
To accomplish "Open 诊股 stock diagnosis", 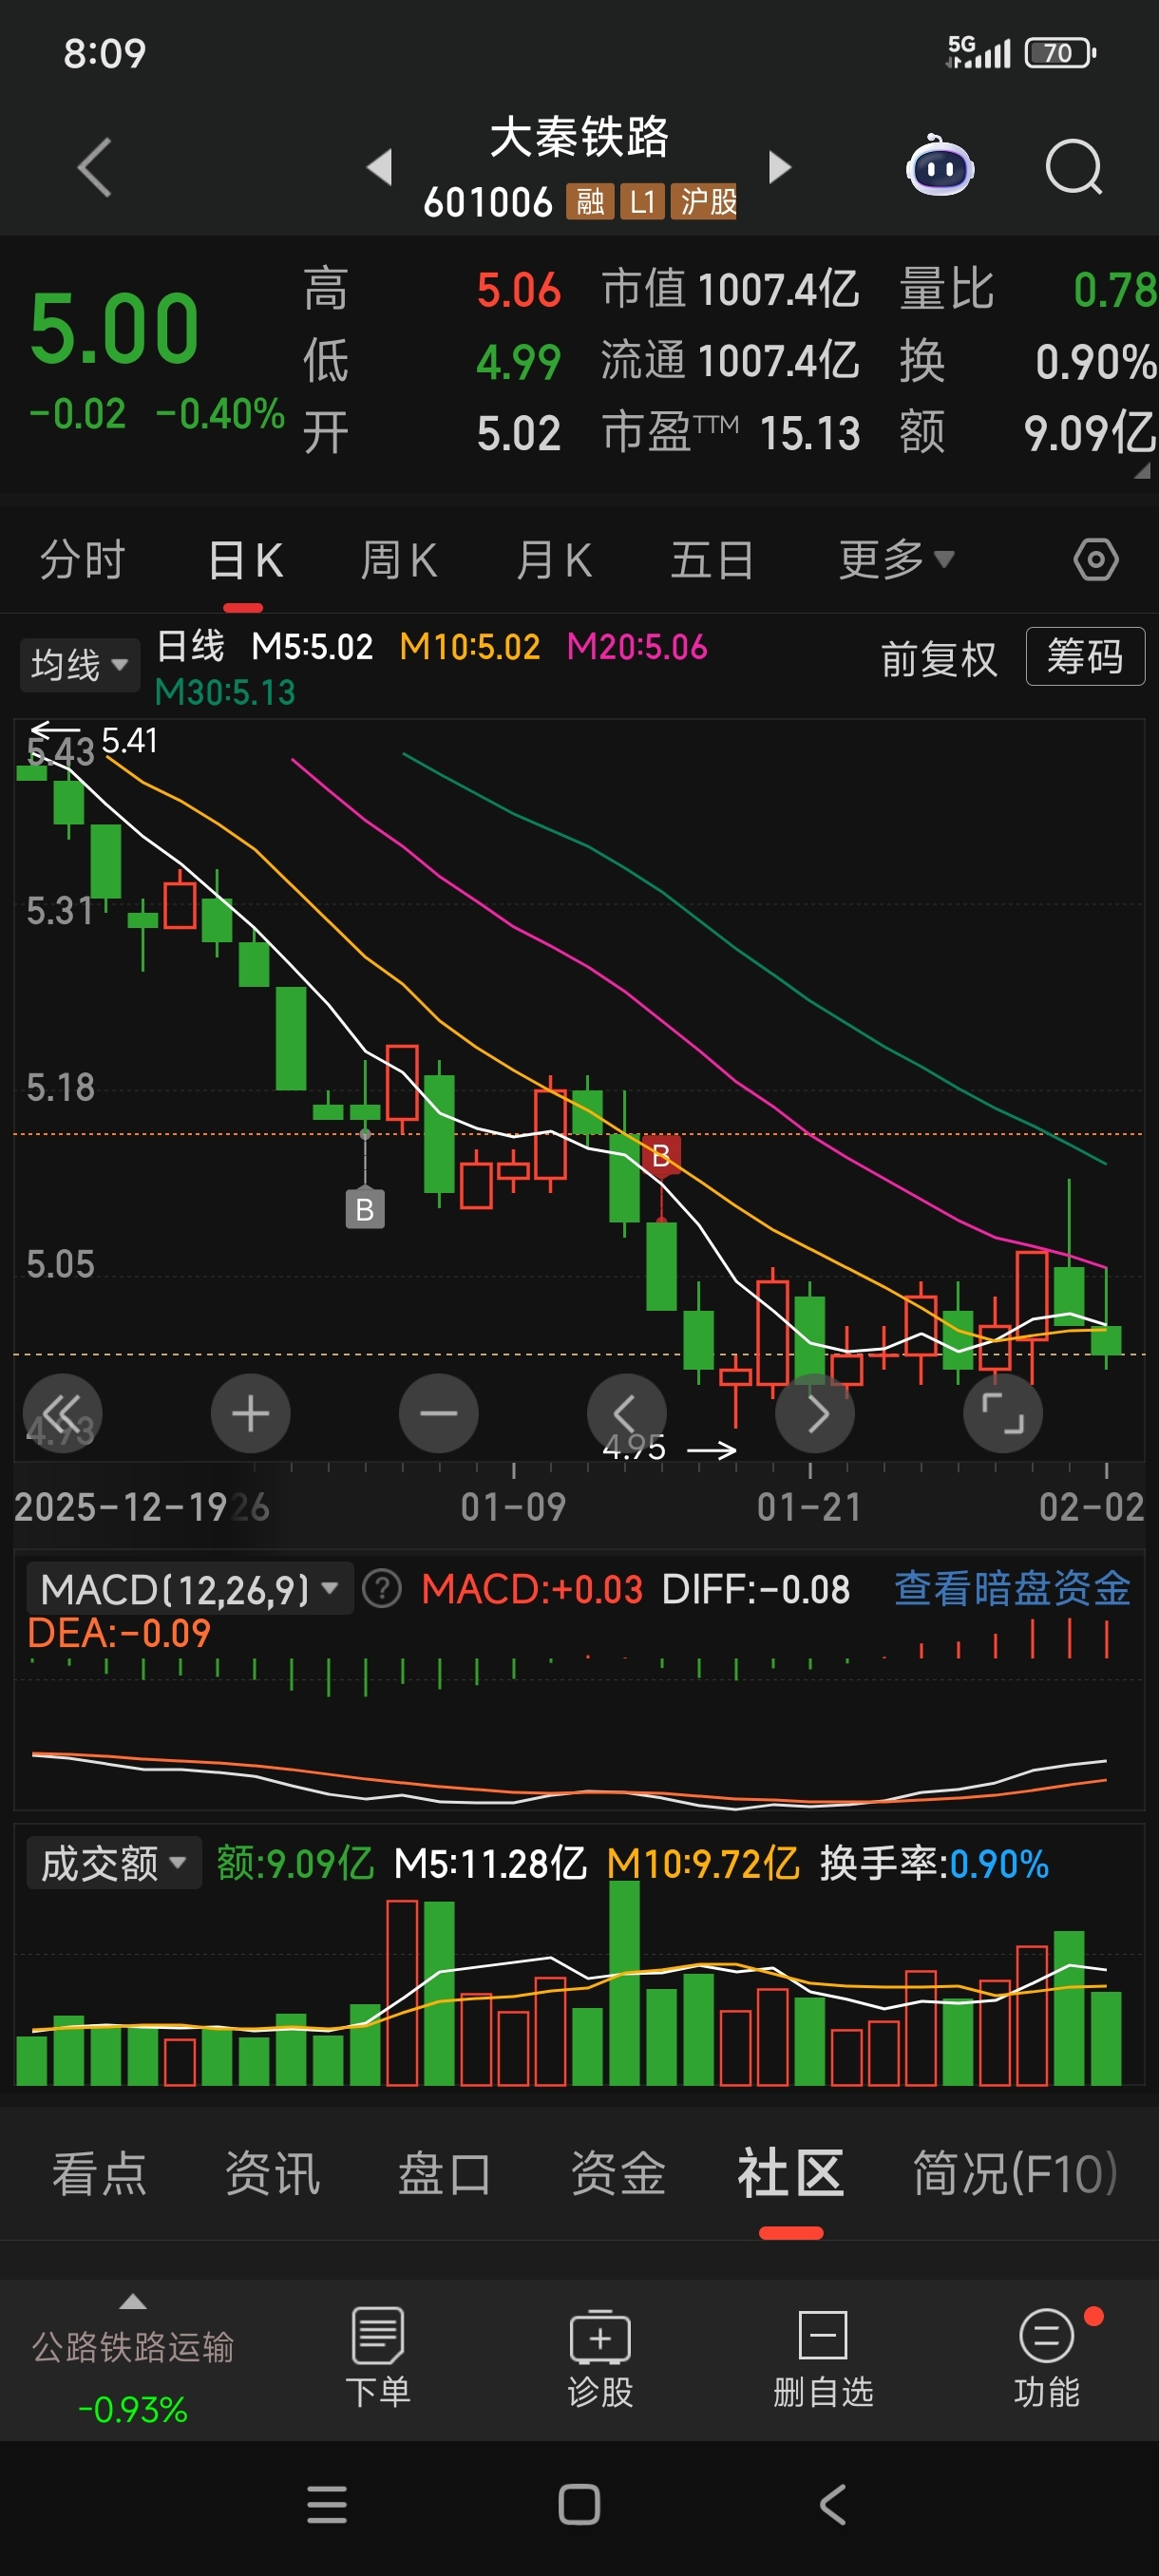I will coord(600,2358).
